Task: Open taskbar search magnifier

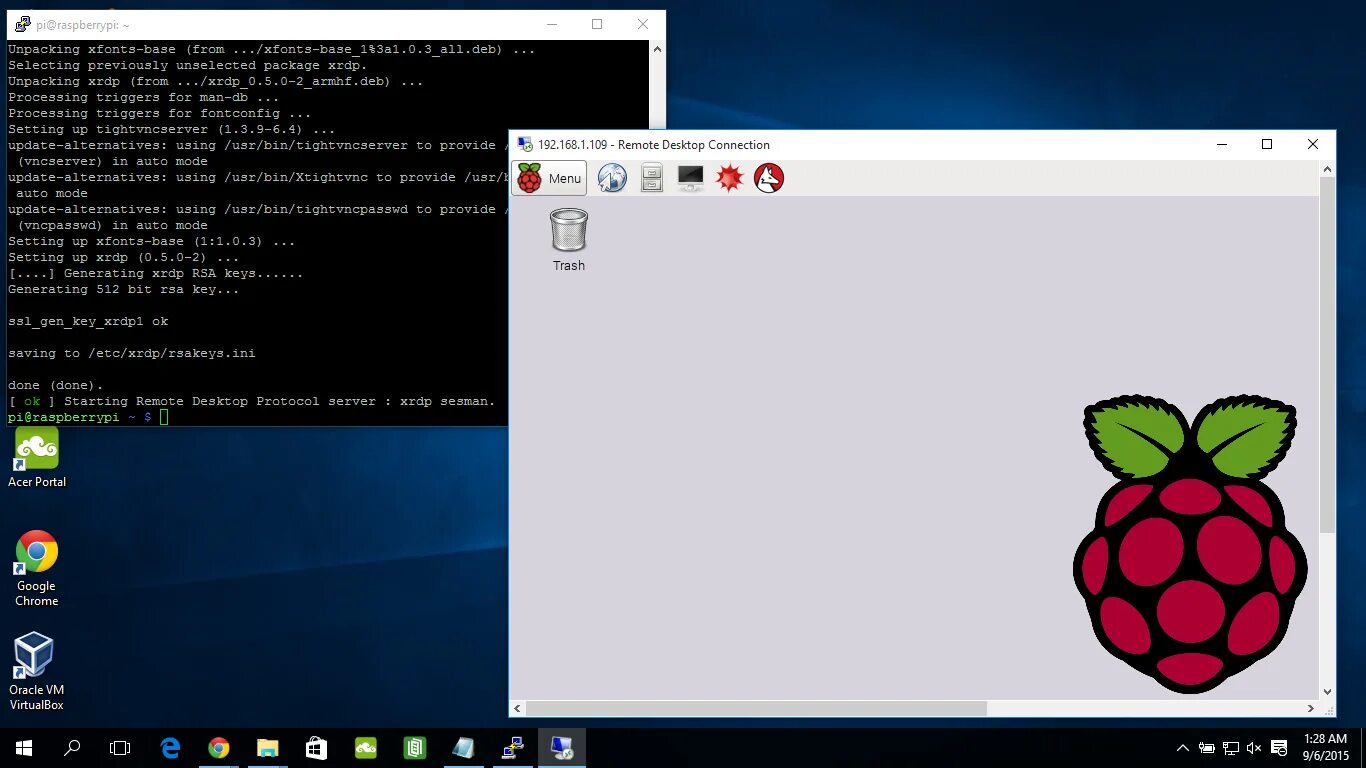Action: (x=72, y=747)
